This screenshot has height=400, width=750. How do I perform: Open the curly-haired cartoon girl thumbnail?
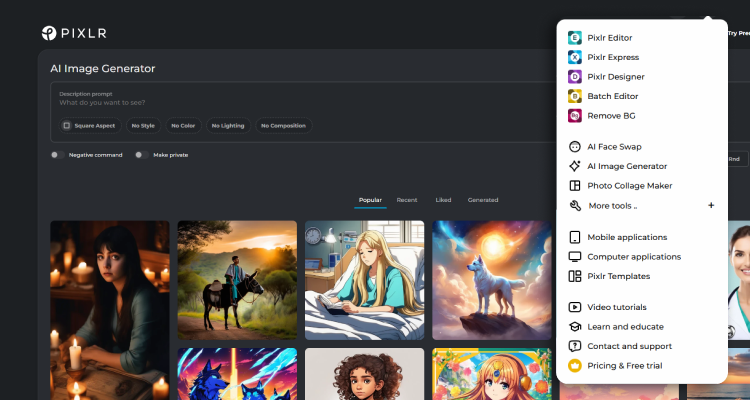tap(364, 374)
